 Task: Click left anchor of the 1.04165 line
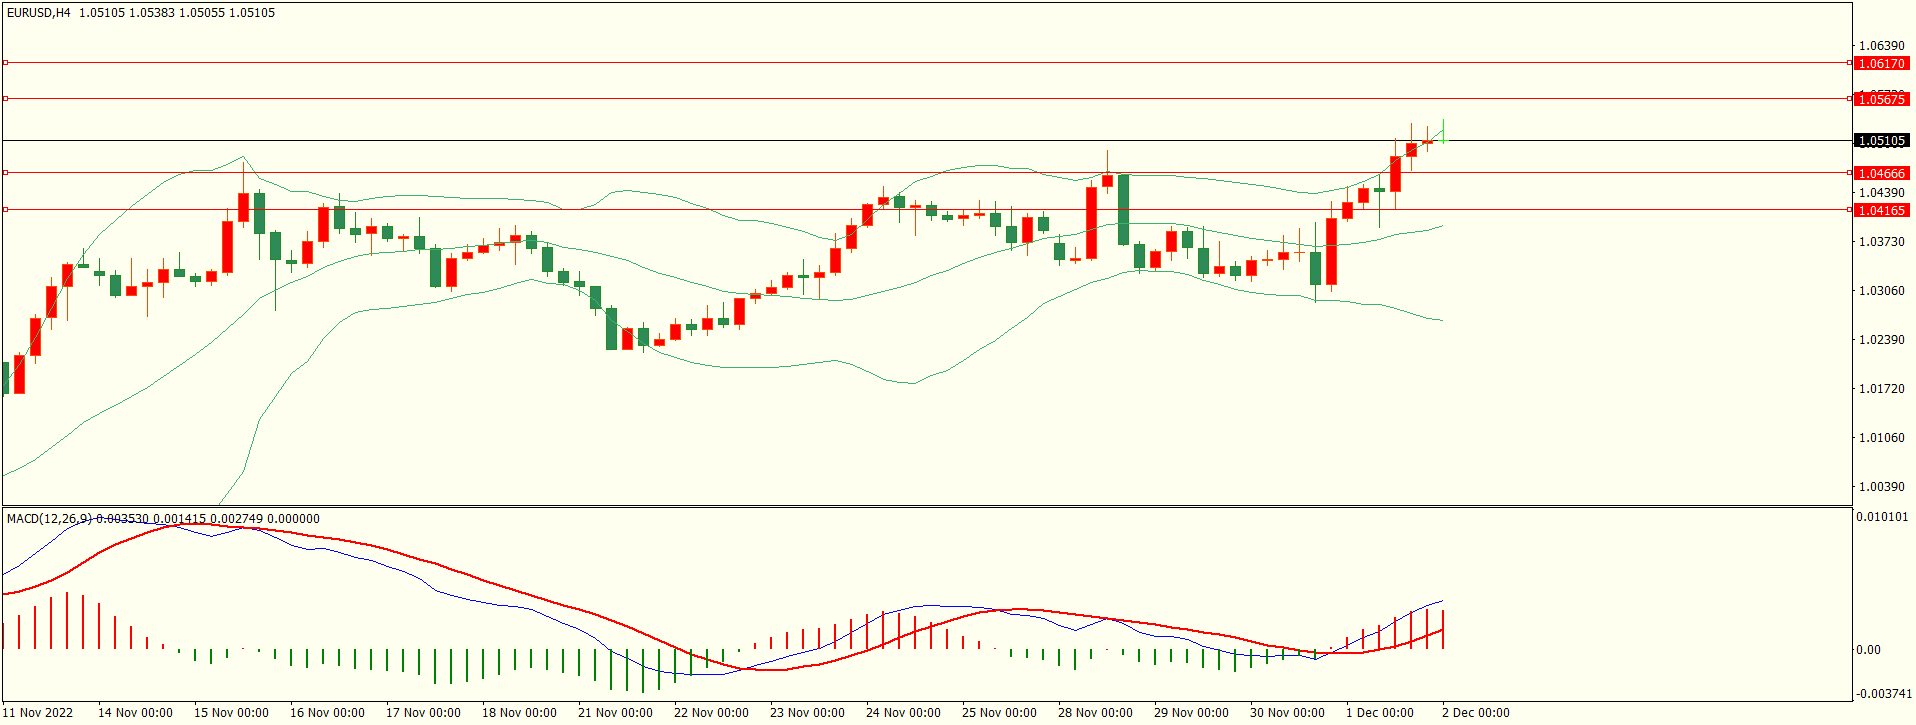pyautogui.click(x=5, y=210)
